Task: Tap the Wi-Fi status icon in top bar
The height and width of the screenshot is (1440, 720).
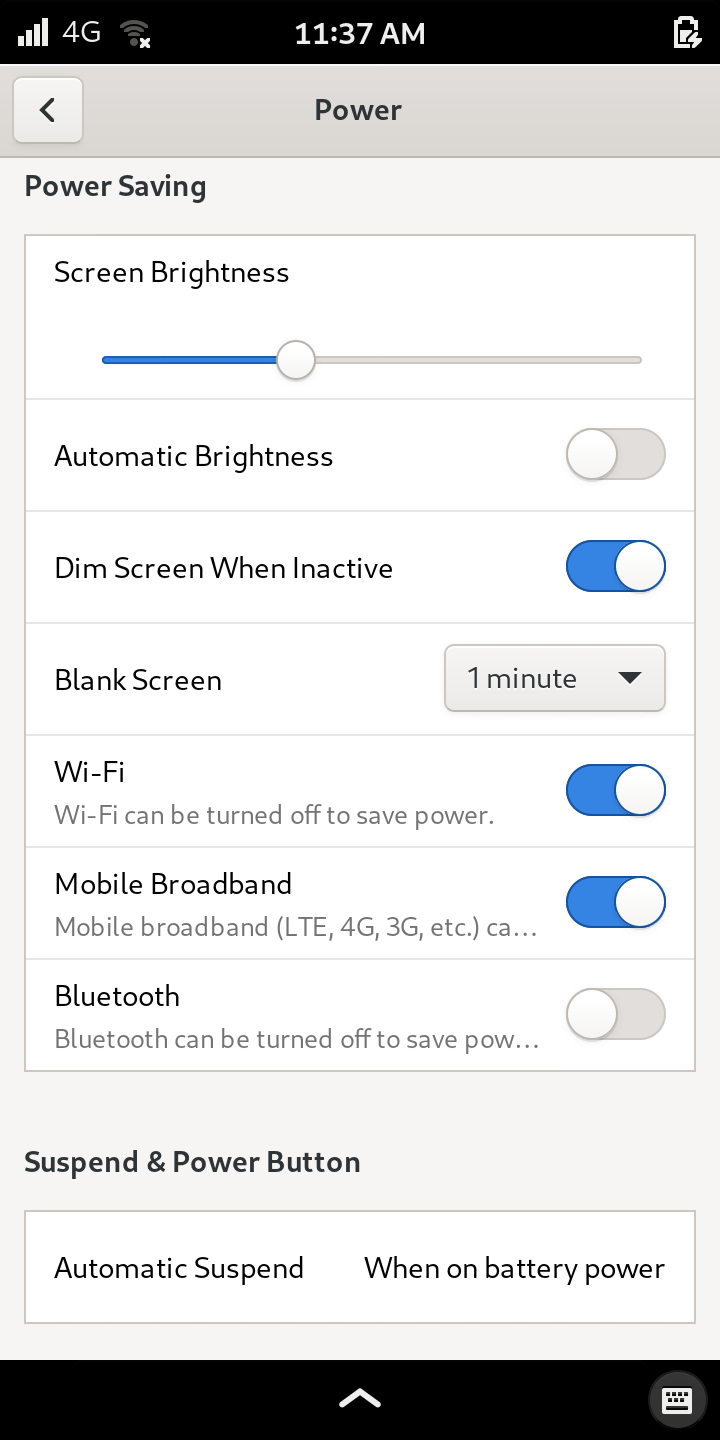Action: point(135,34)
